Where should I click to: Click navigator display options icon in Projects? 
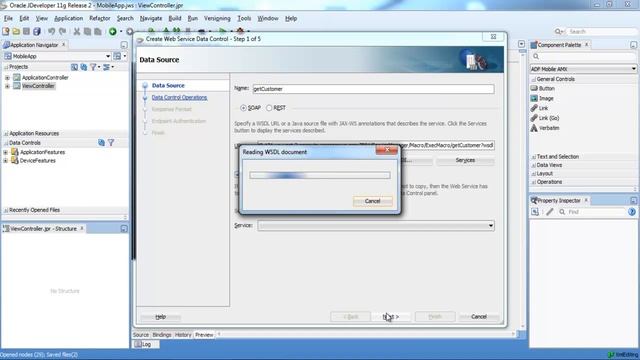tap(107, 67)
